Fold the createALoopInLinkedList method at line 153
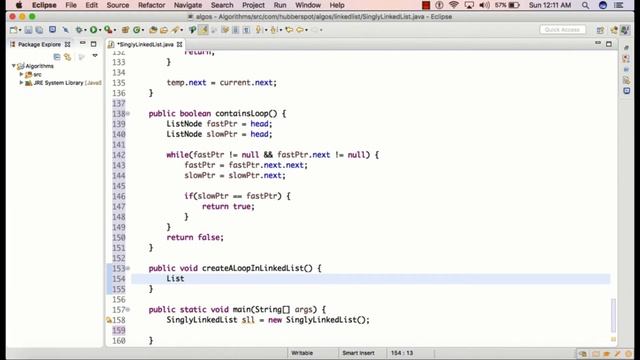Image resolution: width=640 pixels, height=360 pixels. [128, 268]
